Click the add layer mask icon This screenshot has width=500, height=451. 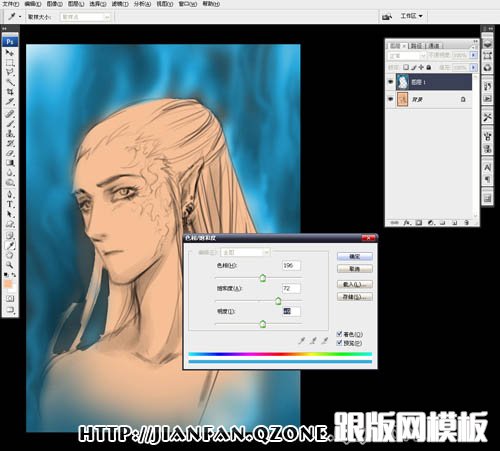pyautogui.click(x=419, y=222)
